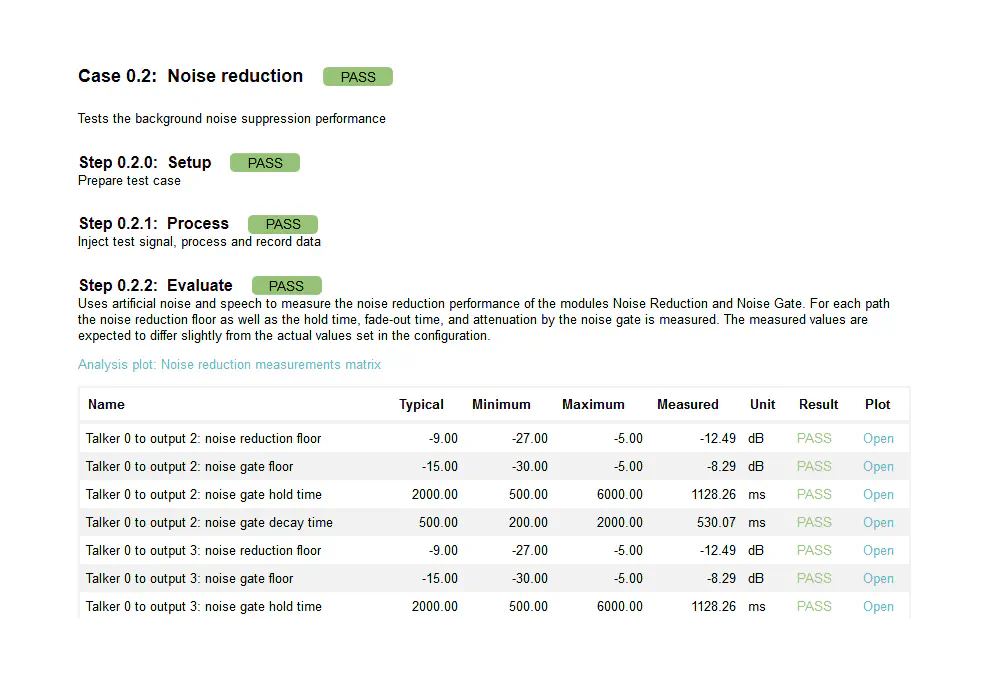Select row name 'Talker 0 to output 2: noise gate hold time'
This screenshot has height=680, width=1000.
(x=203, y=494)
